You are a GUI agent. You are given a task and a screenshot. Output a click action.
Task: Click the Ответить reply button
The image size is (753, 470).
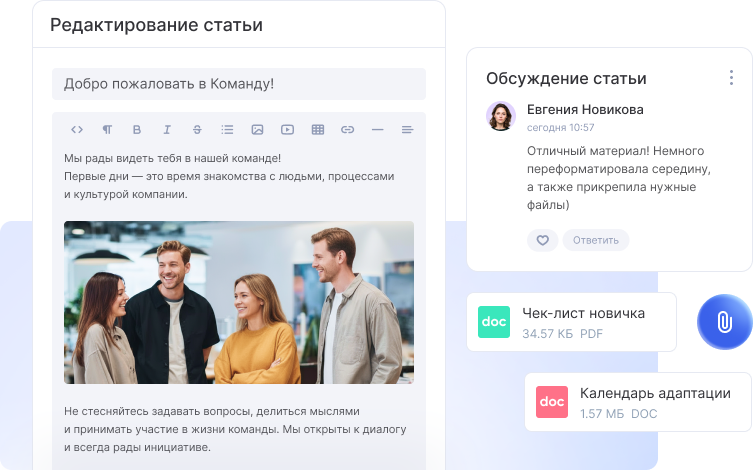[596, 240]
